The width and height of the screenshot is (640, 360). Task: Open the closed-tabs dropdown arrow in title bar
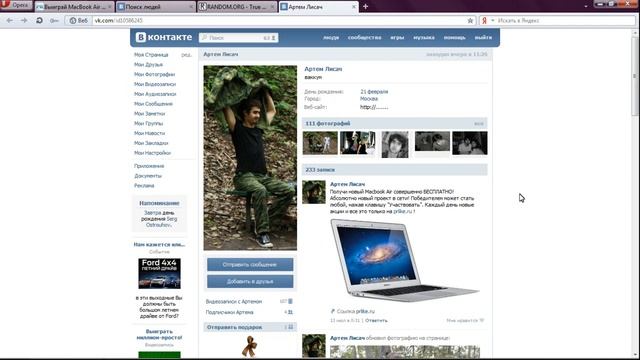coord(586,6)
